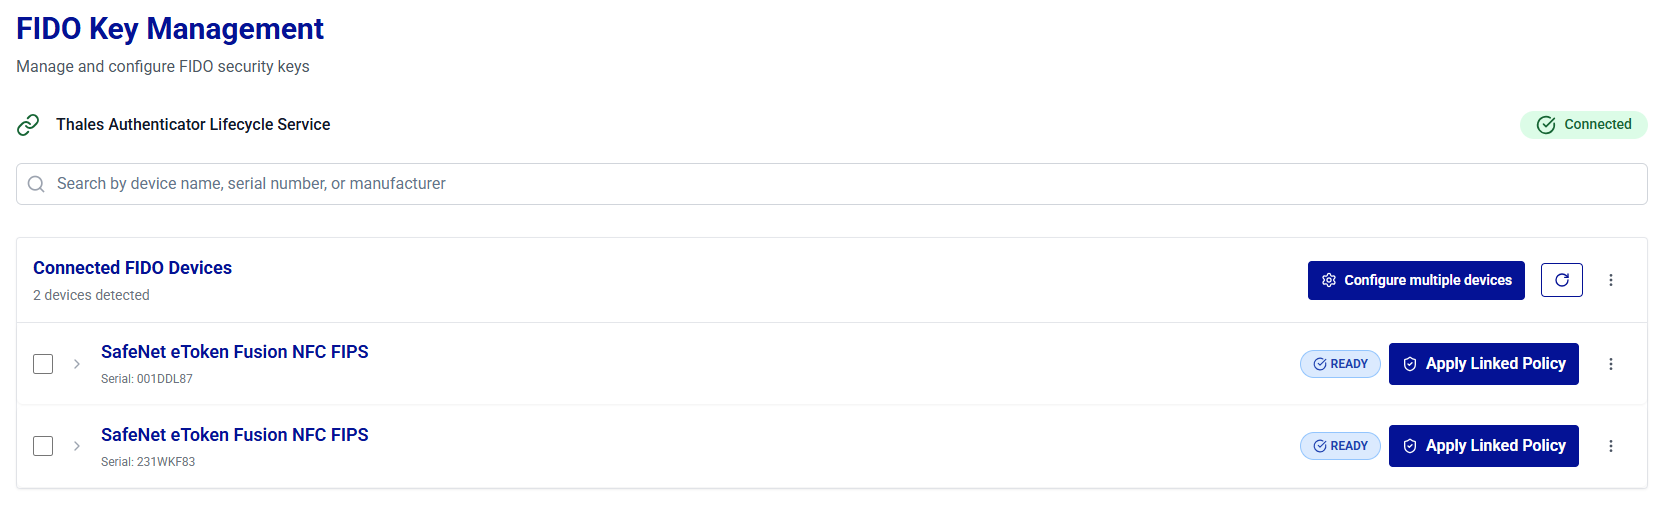This screenshot has width=1665, height=506.
Task: Click the READY badge for device 231WKF83
Action: [1340, 446]
